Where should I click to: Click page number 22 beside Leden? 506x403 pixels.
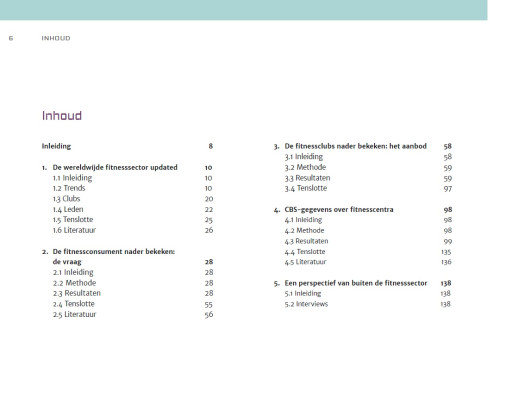pos(209,210)
